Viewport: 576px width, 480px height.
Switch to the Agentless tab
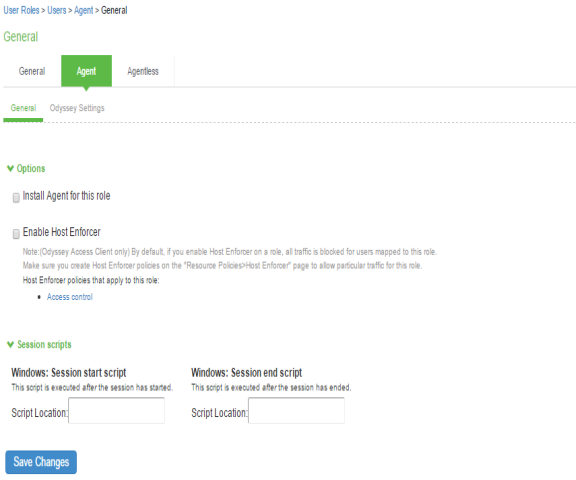pos(143,71)
